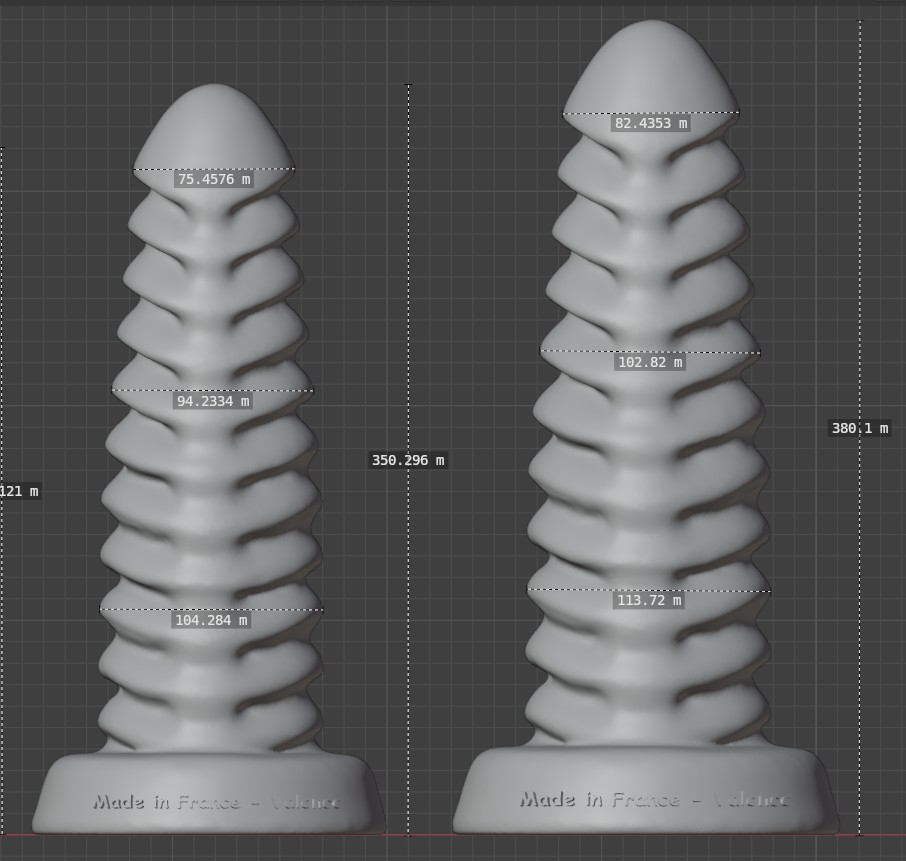Click the 82.4353 m measurement label
This screenshot has height=861, width=906.
tap(651, 124)
